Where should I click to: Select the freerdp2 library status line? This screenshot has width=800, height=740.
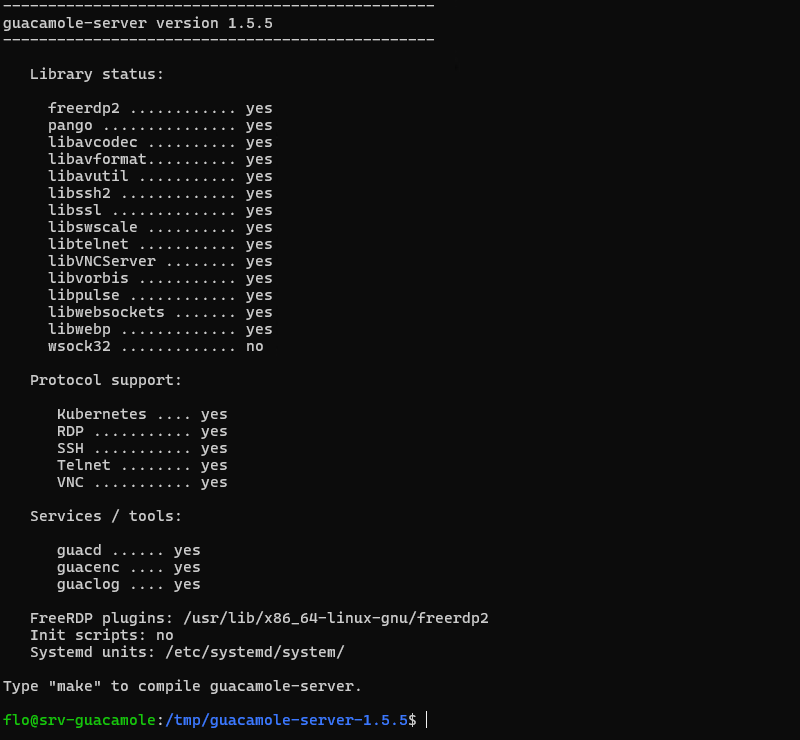(x=160, y=109)
